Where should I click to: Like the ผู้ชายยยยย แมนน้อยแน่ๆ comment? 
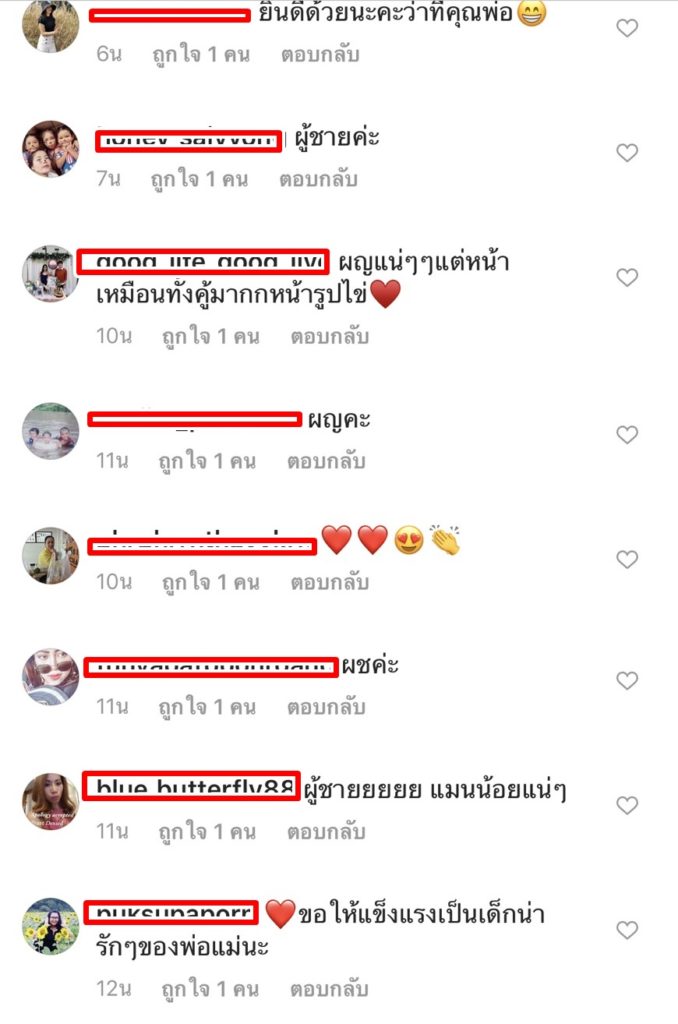click(x=627, y=806)
